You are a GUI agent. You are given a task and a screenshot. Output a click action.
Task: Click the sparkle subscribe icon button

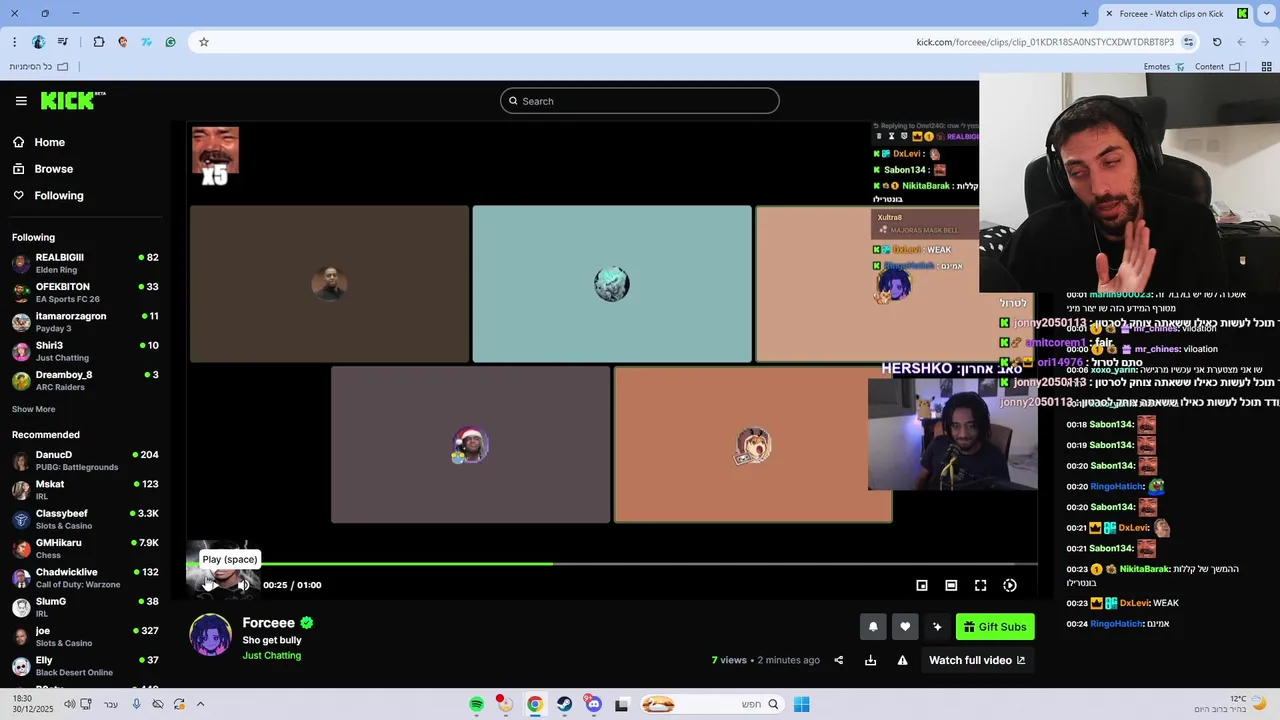[x=937, y=627]
